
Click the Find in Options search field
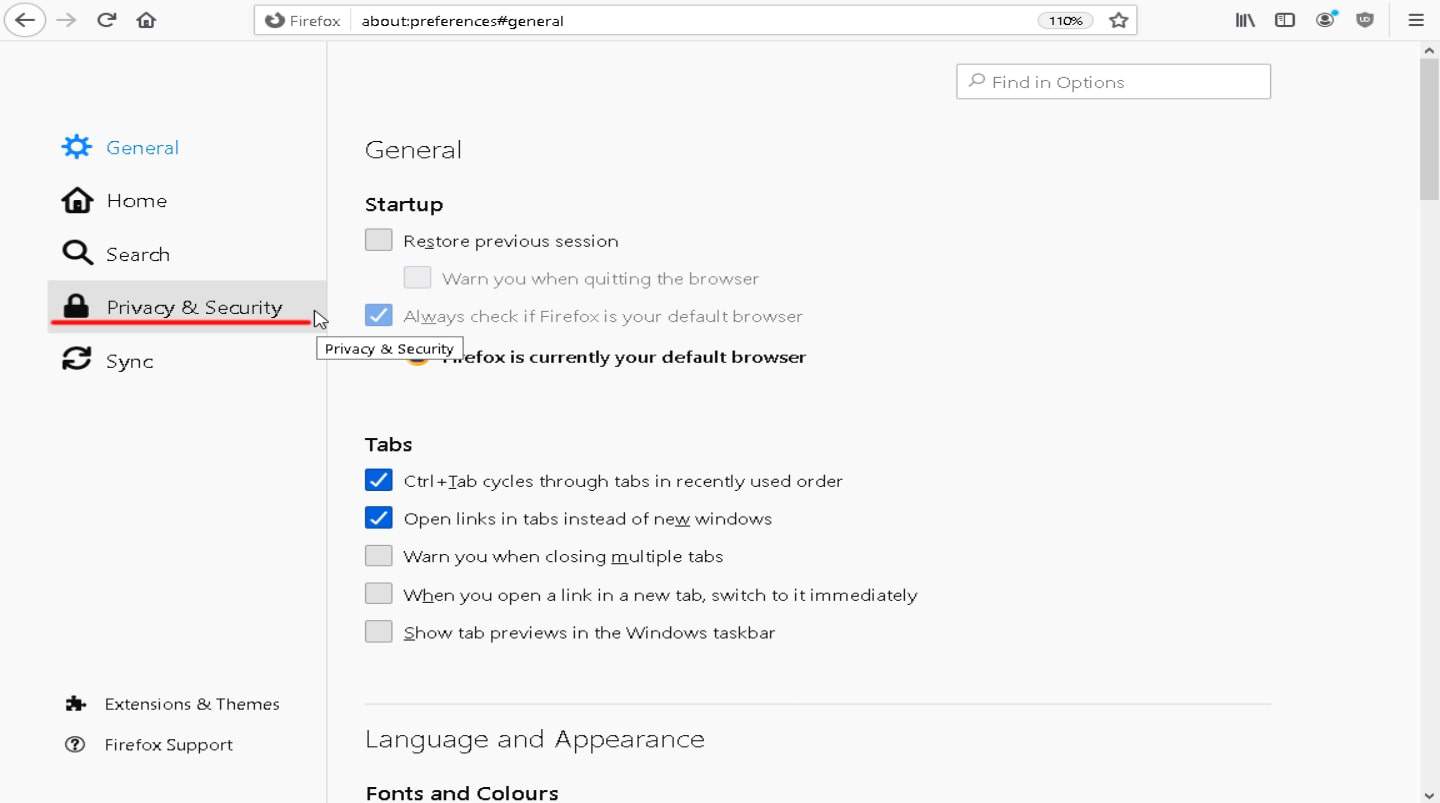point(1113,82)
